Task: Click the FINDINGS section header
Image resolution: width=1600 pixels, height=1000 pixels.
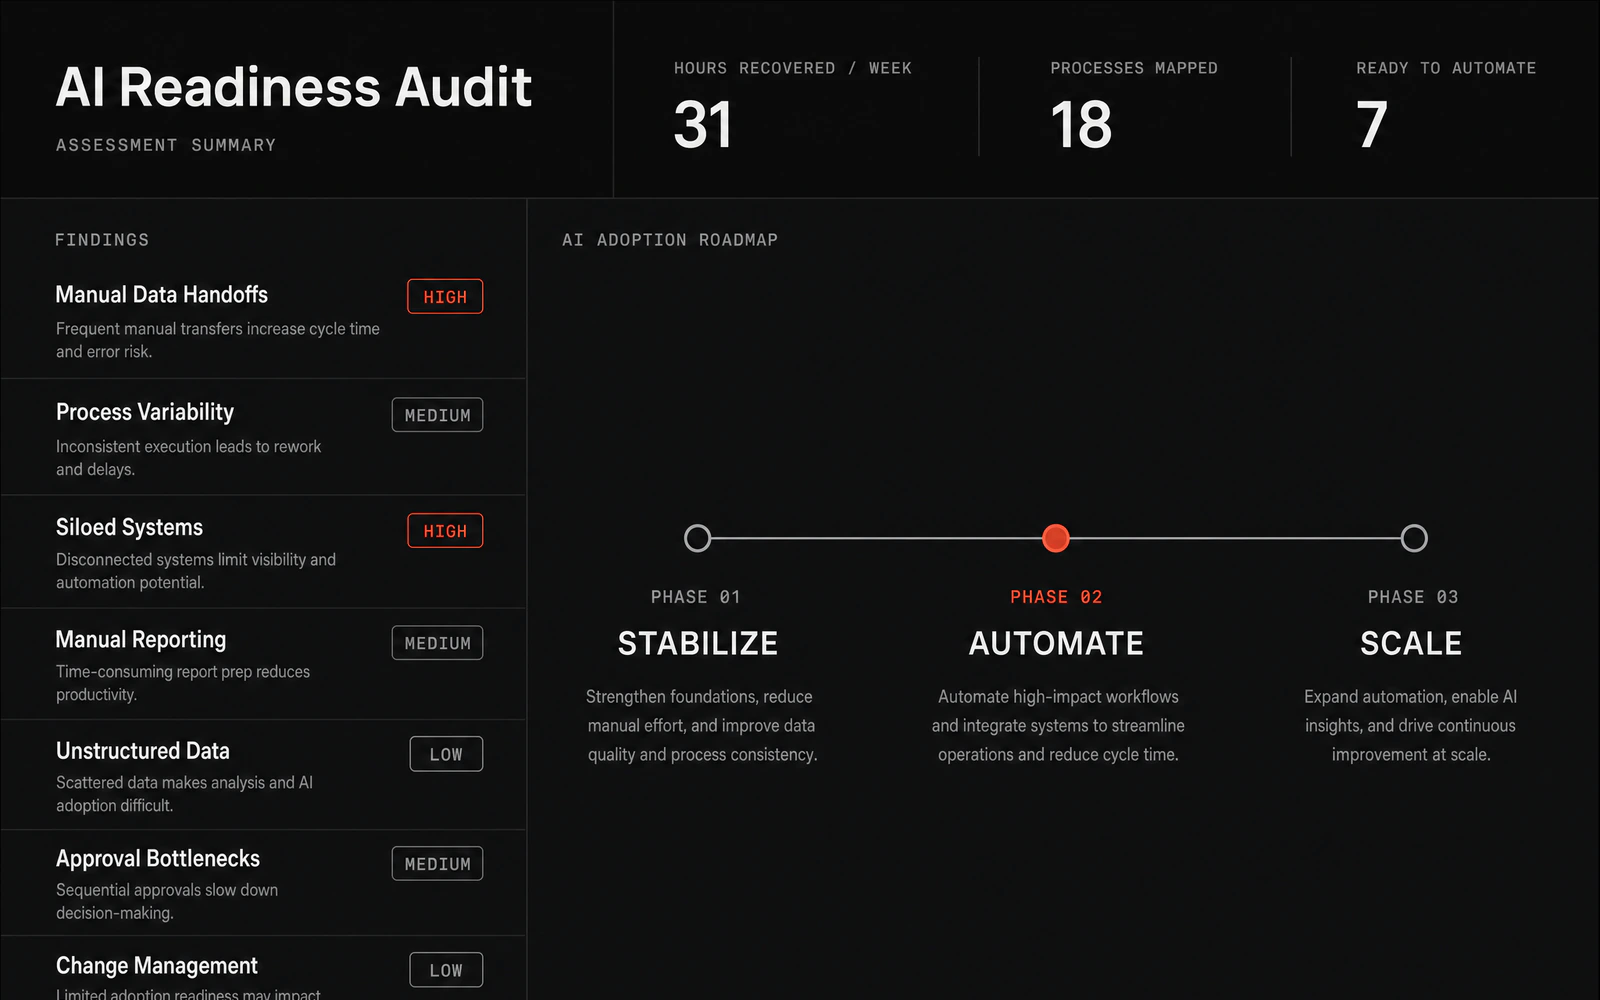Action: (102, 240)
